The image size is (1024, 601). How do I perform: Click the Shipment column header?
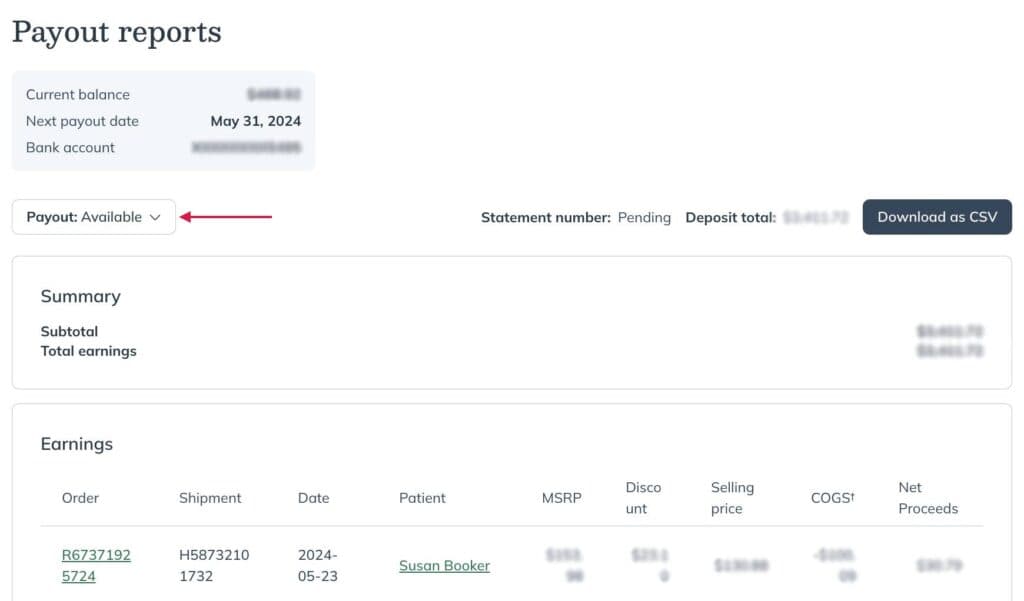pyautogui.click(x=210, y=498)
